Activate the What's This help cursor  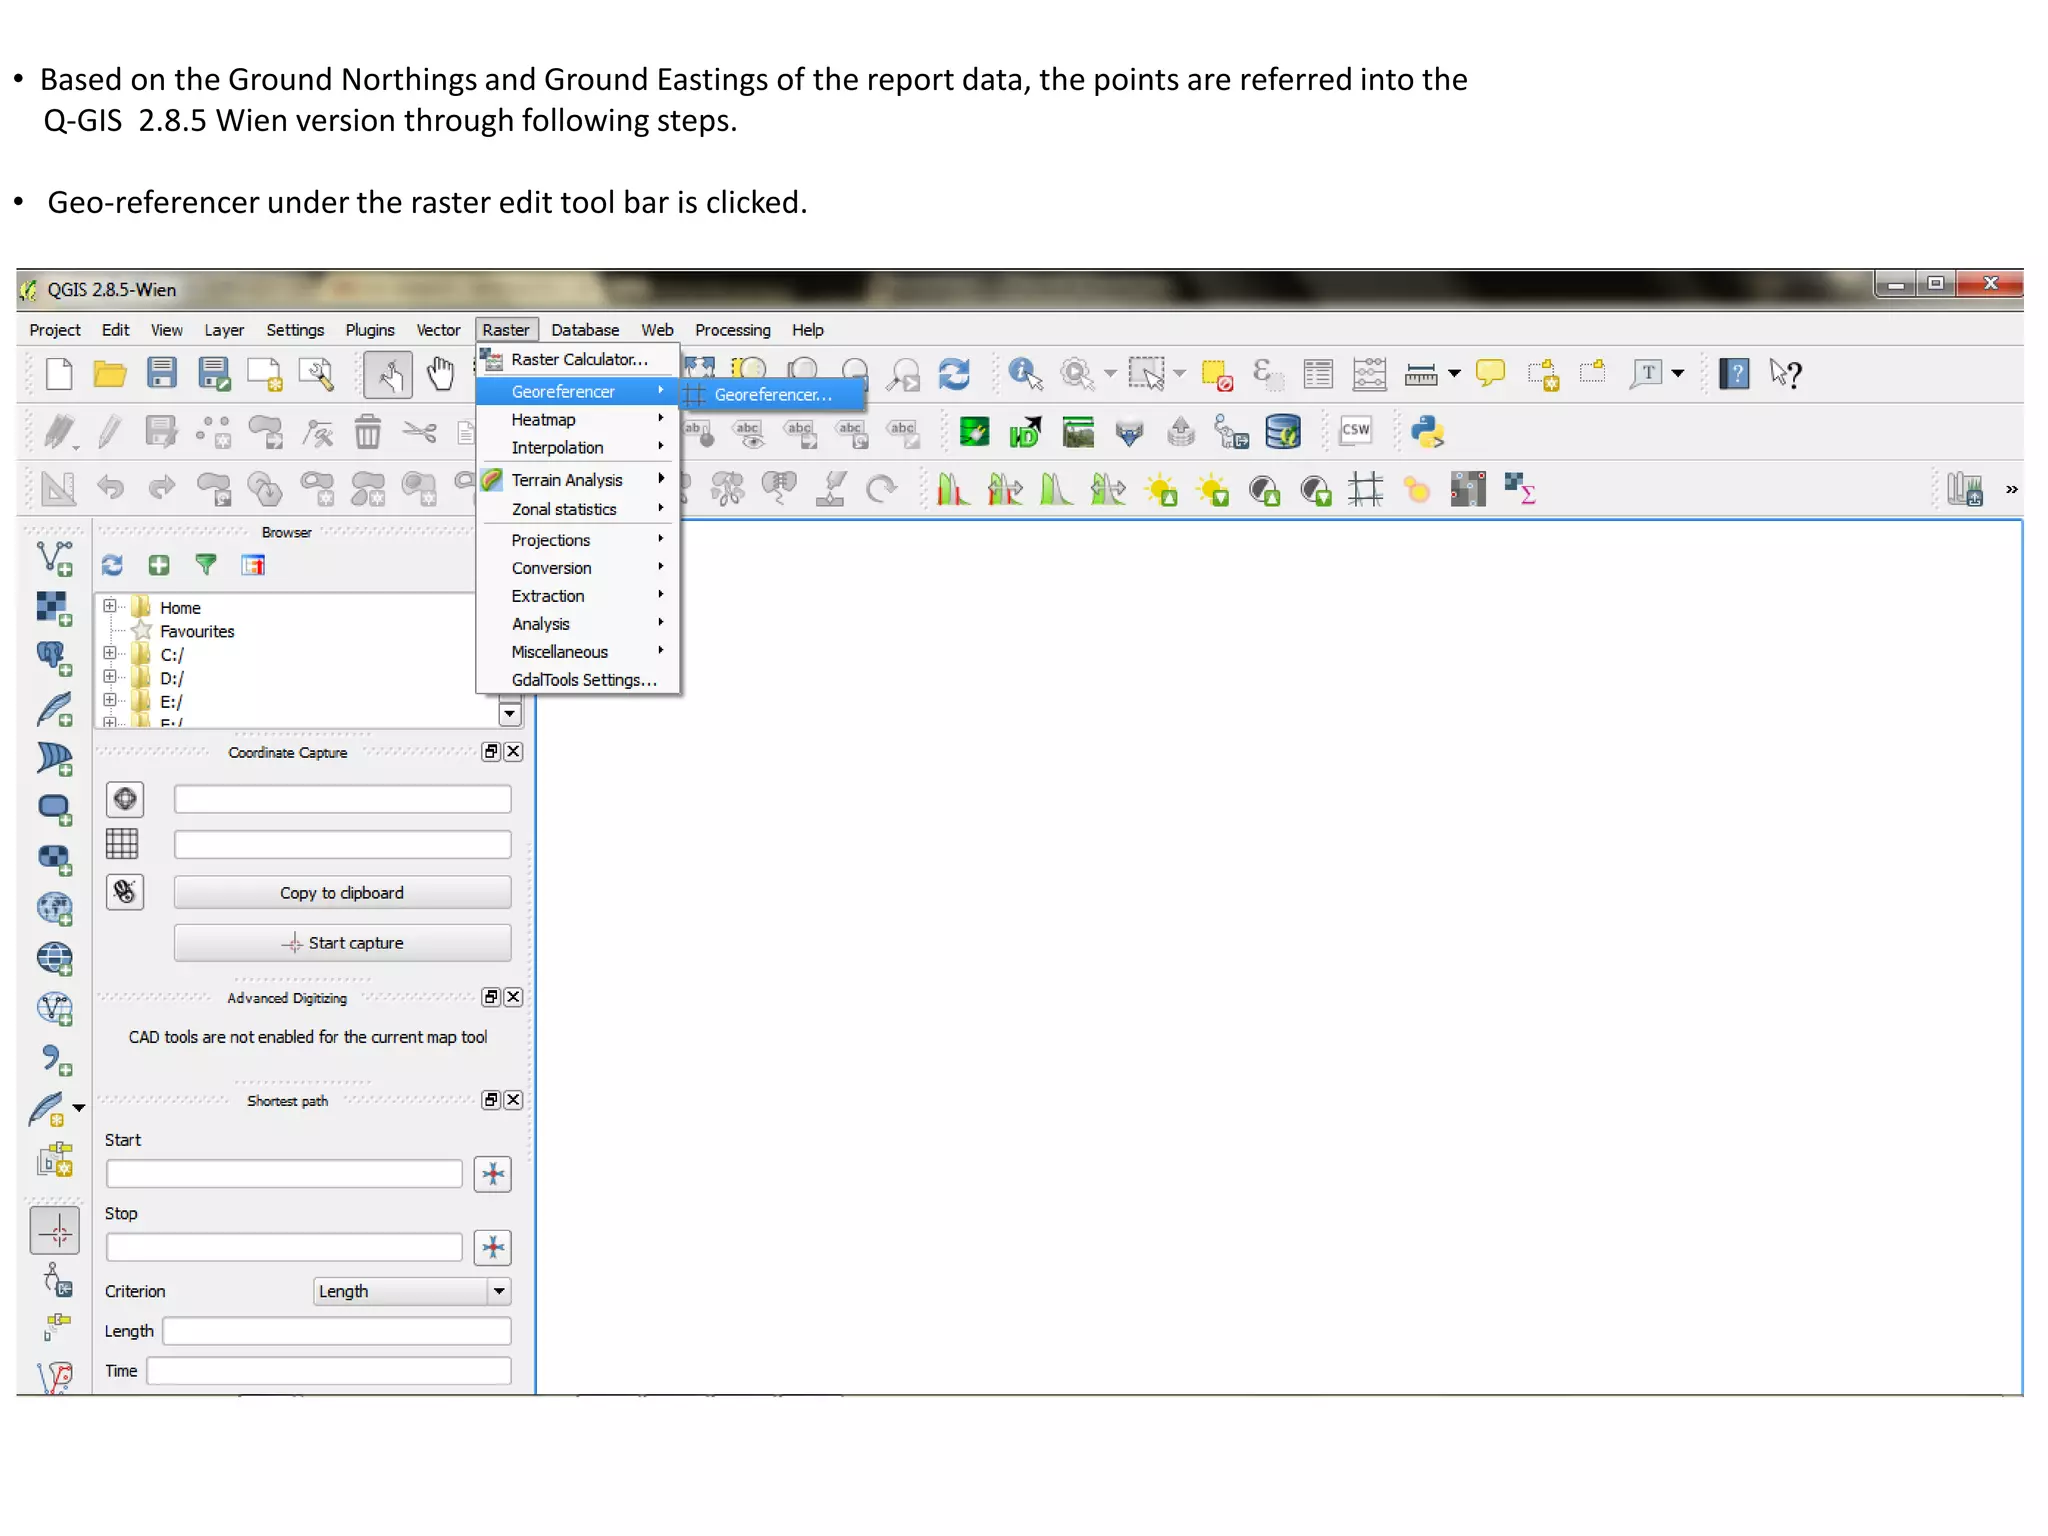click(x=1785, y=374)
